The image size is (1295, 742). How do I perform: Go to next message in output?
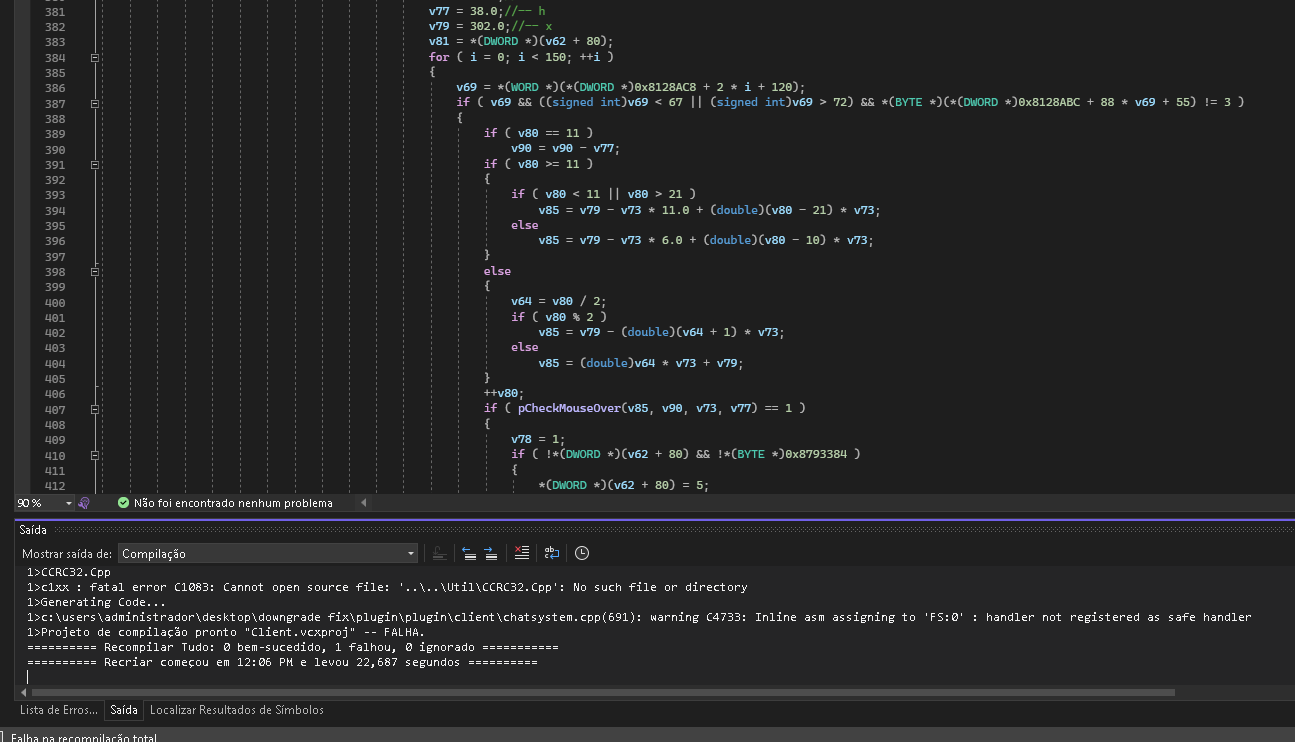click(x=490, y=553)
